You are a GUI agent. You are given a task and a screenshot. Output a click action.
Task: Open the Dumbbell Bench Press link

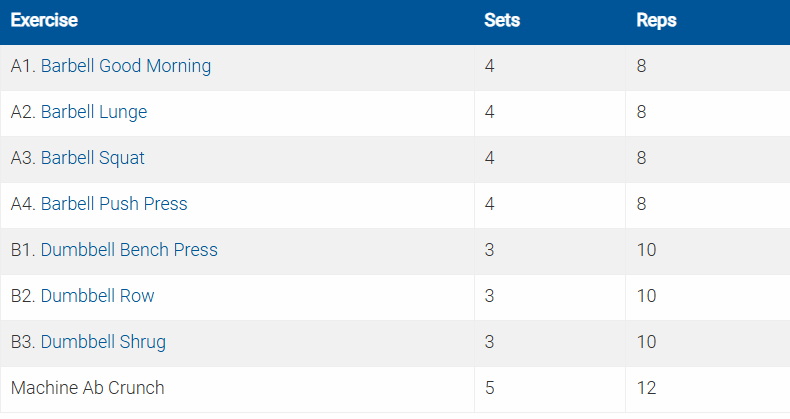pyautogui.click(x=129, y=250)
